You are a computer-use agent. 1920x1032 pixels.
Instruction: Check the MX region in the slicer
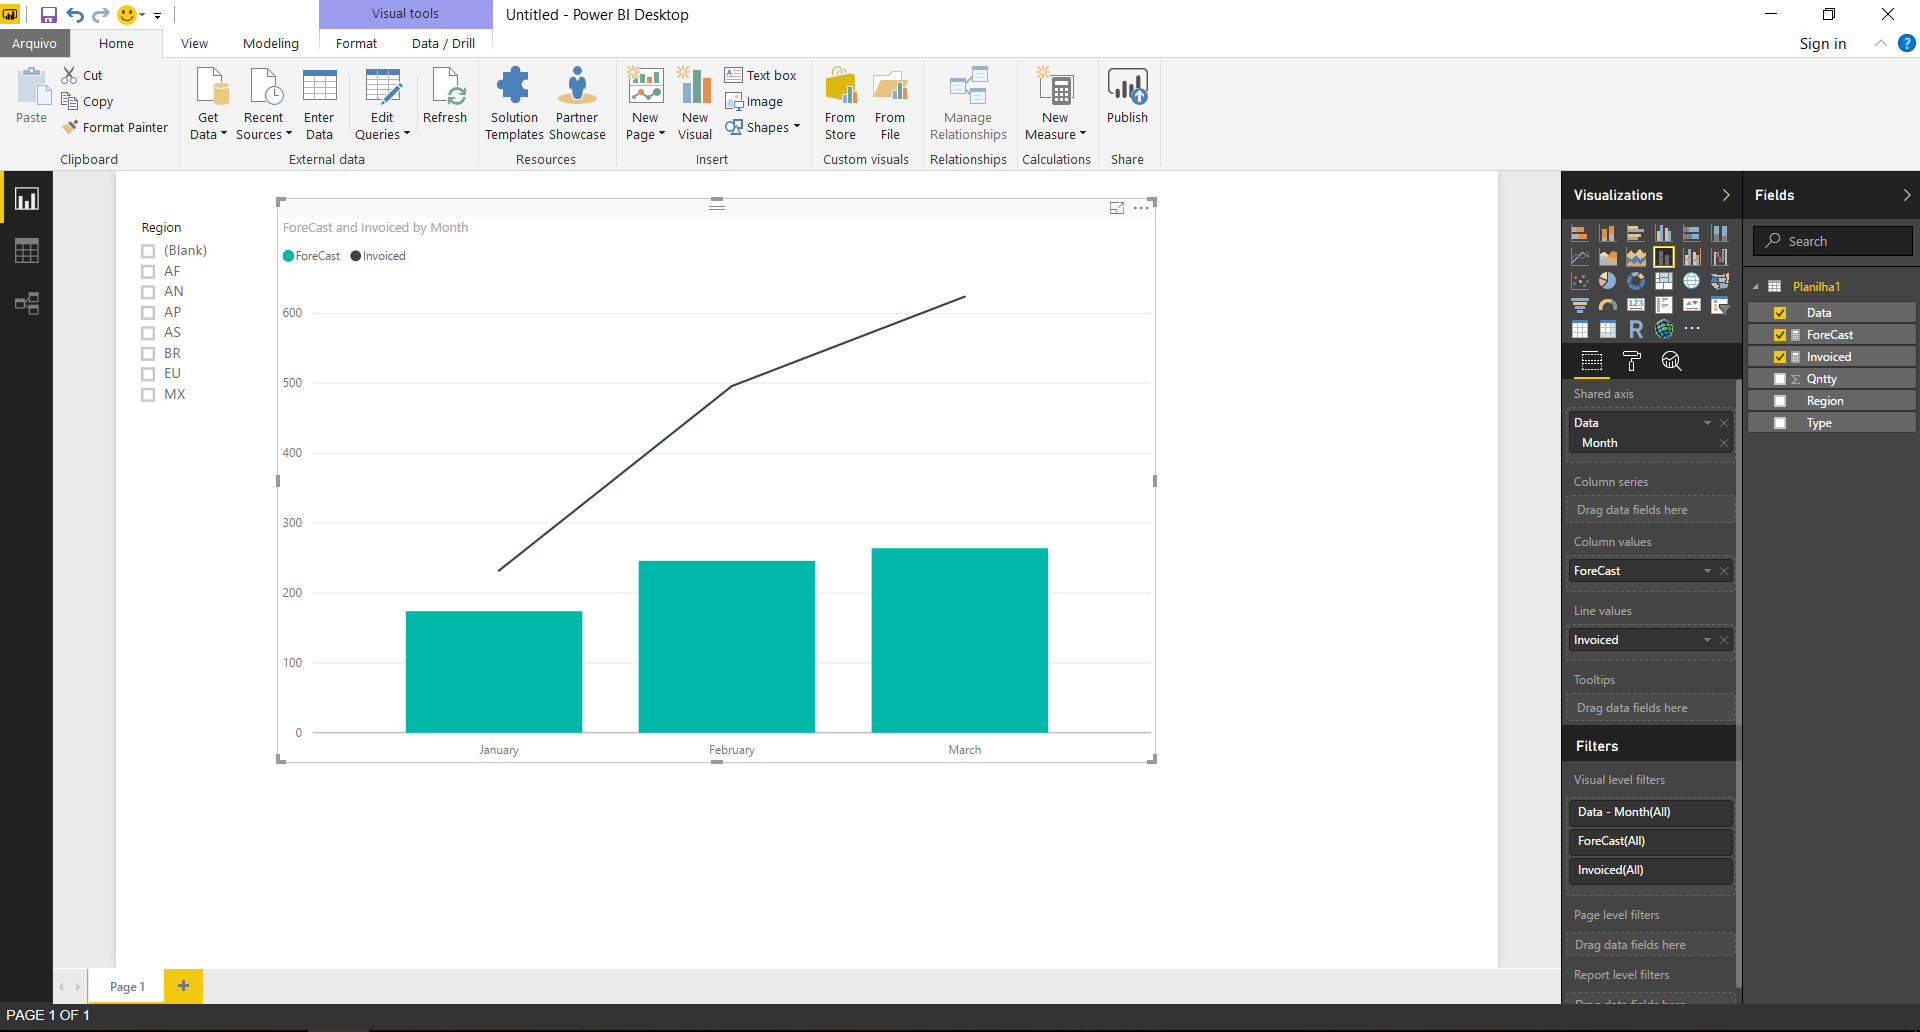click(x=148, y=395)
